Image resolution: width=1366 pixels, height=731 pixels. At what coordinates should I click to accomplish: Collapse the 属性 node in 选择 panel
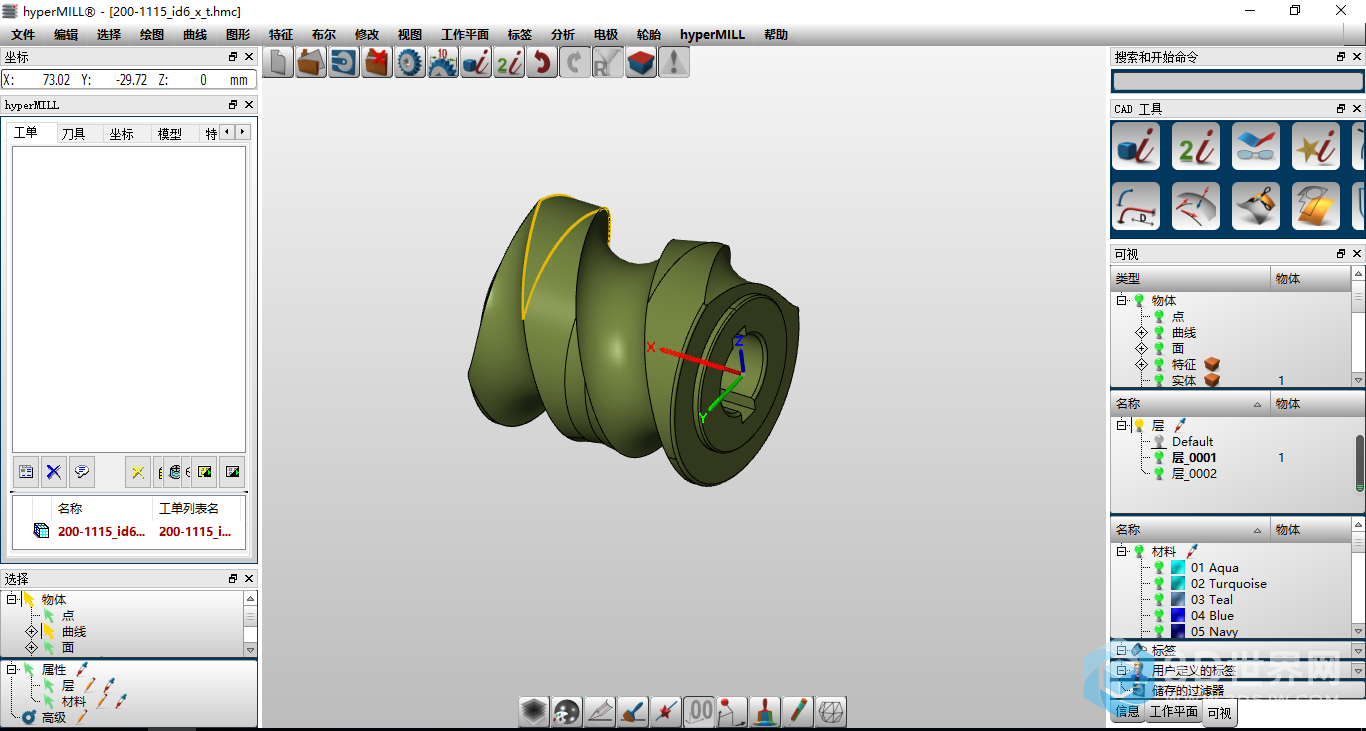[x=12, y=669]
